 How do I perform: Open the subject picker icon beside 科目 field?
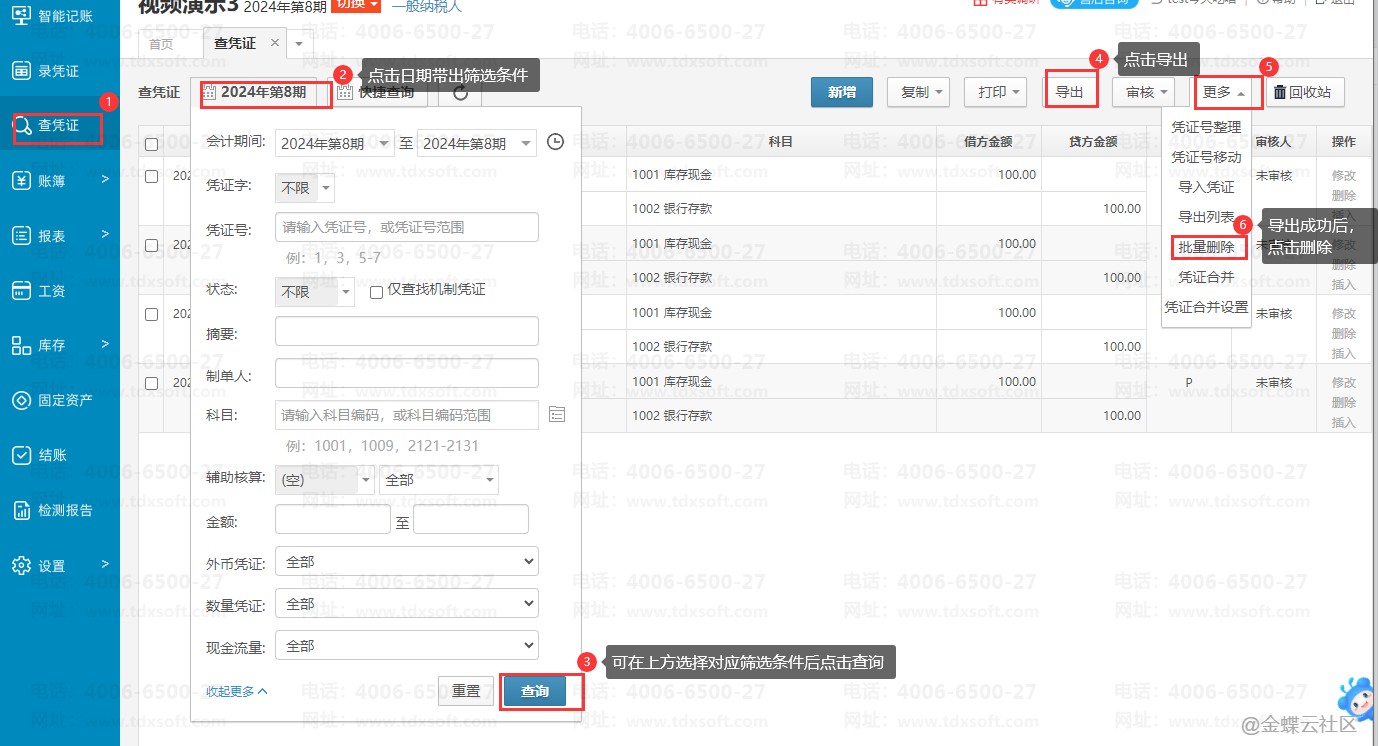(x=557, y=414)
